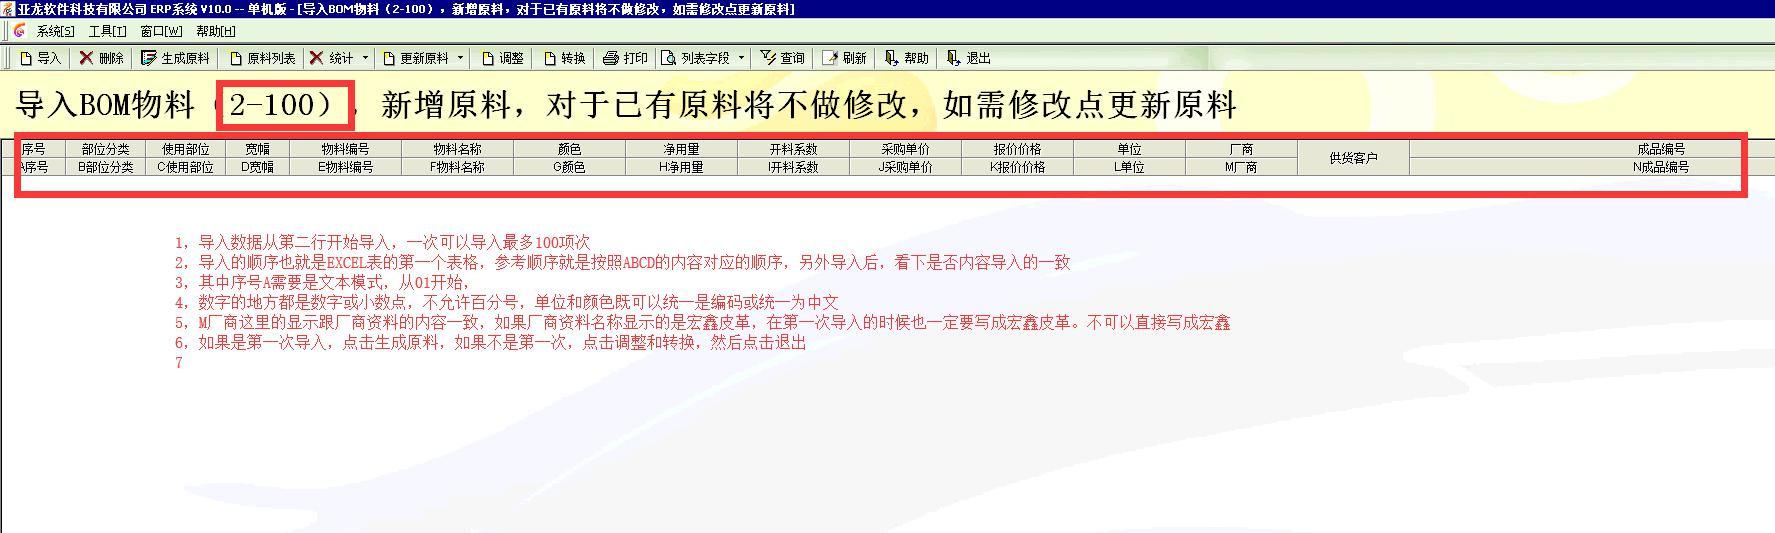Click the 帮助 help toolbar button

pyautogui.click(x=906, y=58)
